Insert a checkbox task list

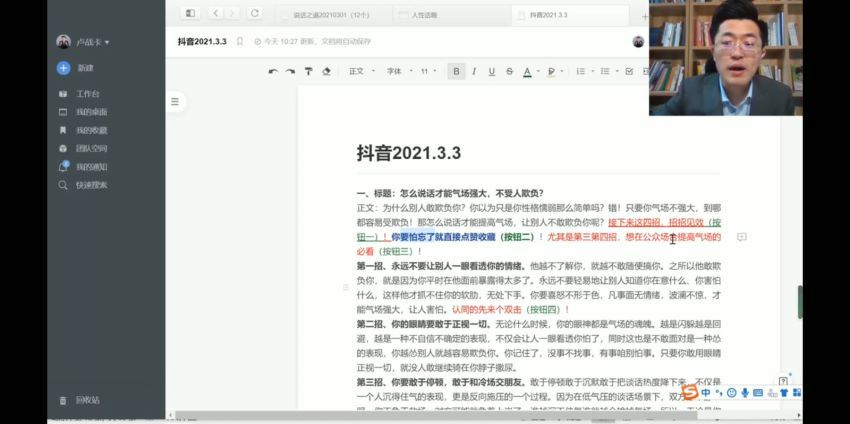click(629, 72)
